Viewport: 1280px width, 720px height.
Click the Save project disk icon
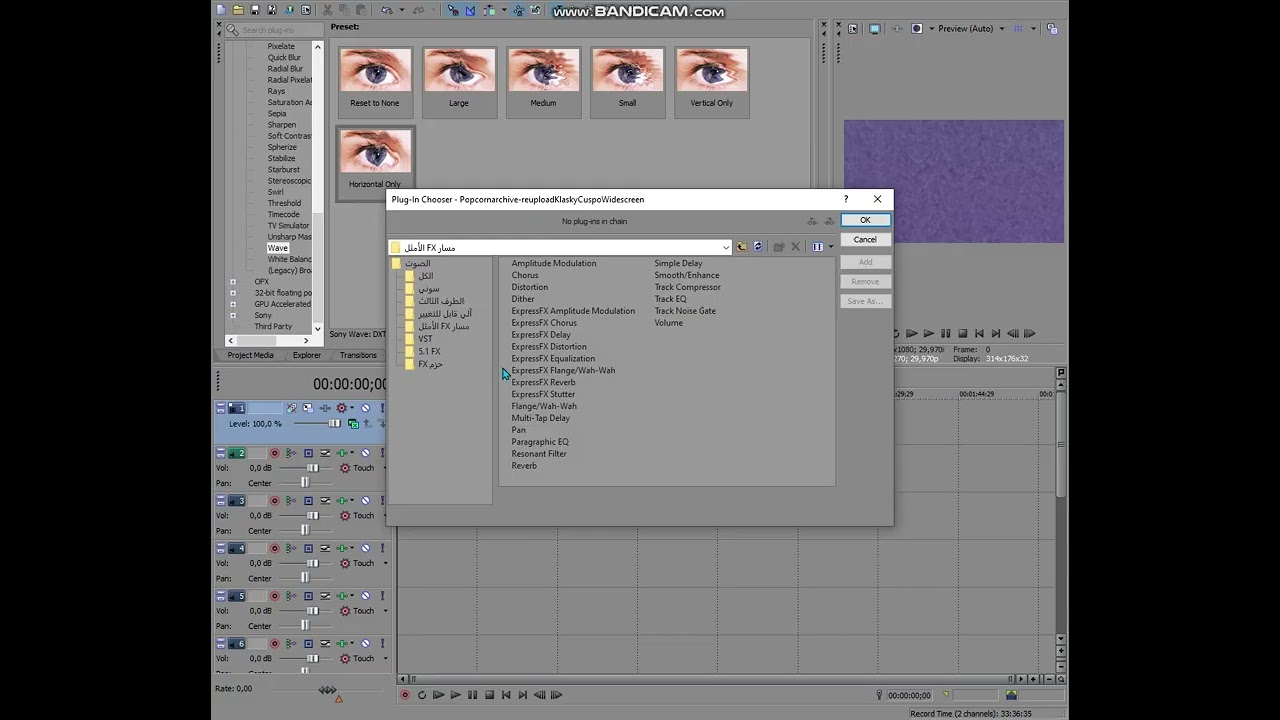[254, 10]
